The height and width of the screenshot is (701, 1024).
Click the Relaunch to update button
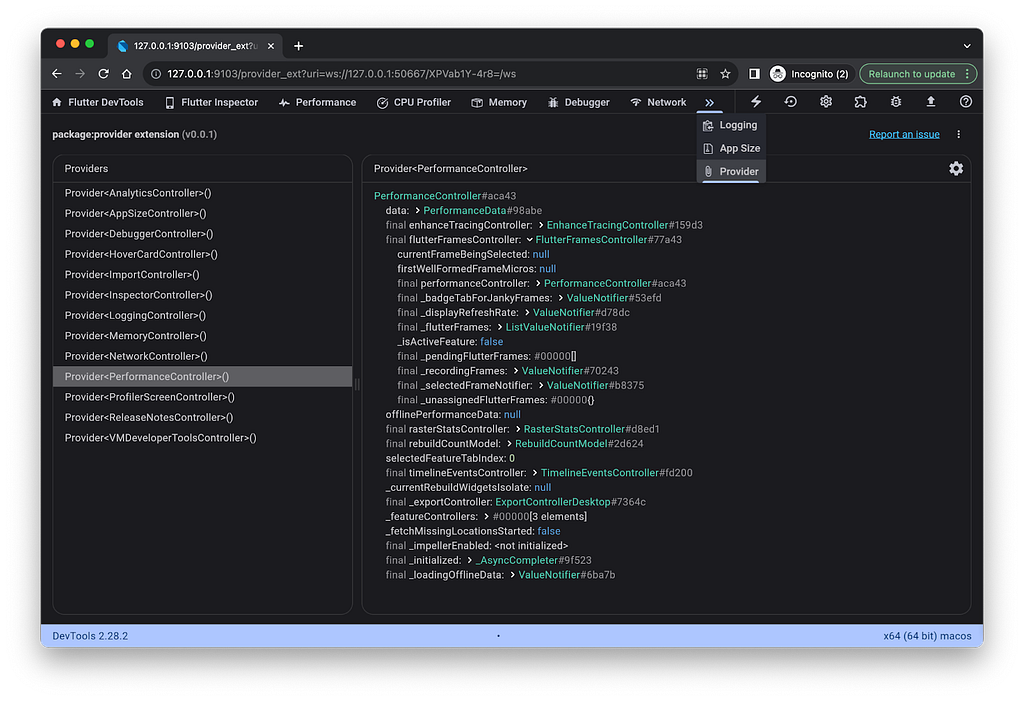tap(918, 74)
